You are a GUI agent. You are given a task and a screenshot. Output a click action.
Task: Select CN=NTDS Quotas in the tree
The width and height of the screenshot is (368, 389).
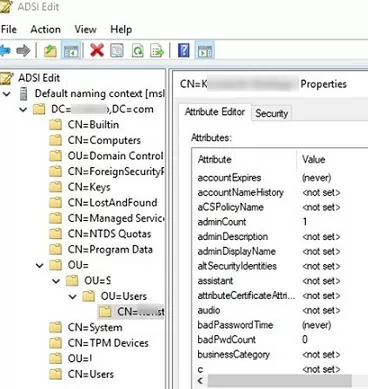click(x=109, y=234)
